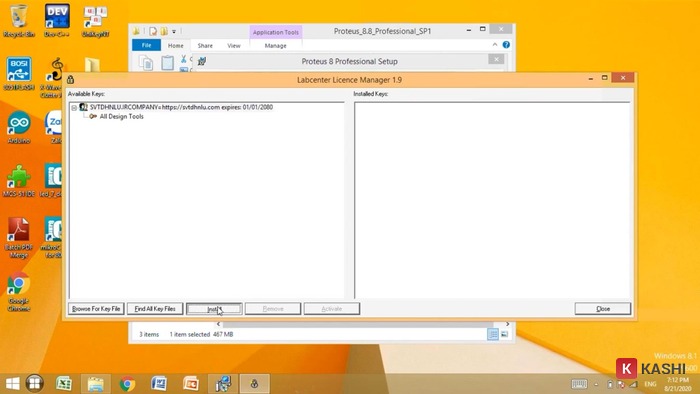Click the key icon beside All Design Tools
Image resolution: width=700 pixels, height=394 pixels.
[93, 116]
